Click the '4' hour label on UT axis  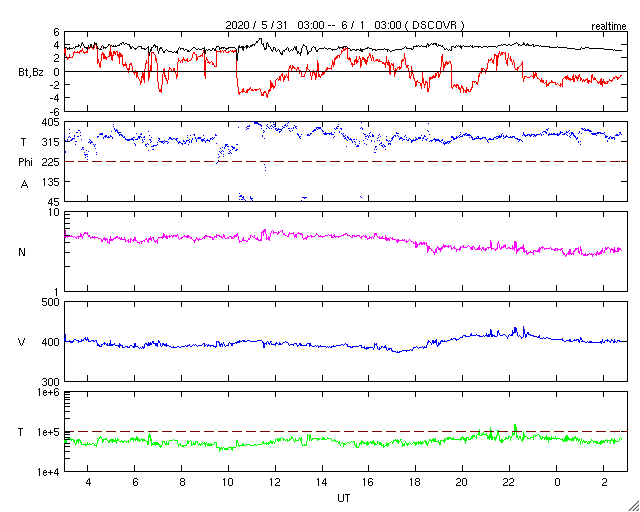(88, 482)
